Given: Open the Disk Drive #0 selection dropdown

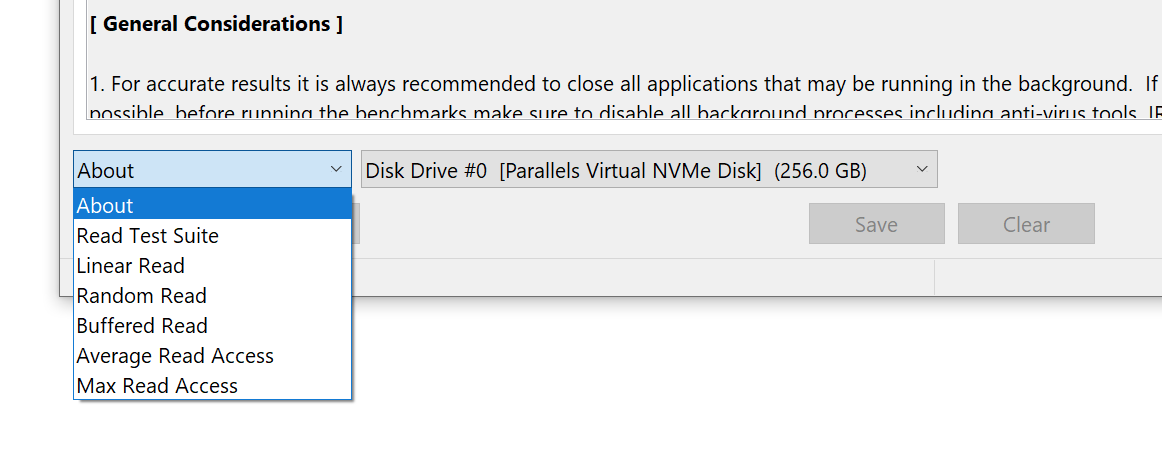Looking at the screenshot, I should pyautogui.click(x=648, y=170).
